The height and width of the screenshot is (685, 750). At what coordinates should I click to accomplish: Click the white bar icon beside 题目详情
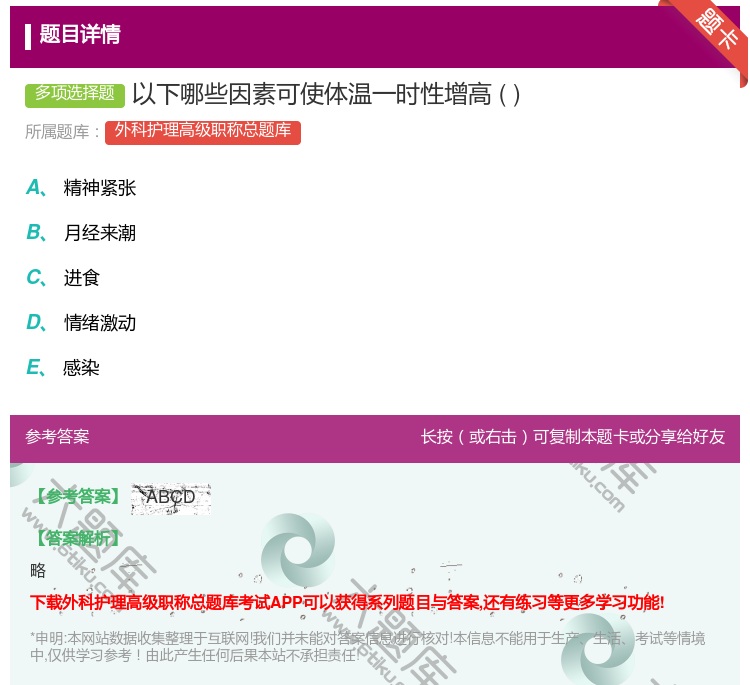coord(28,36)
